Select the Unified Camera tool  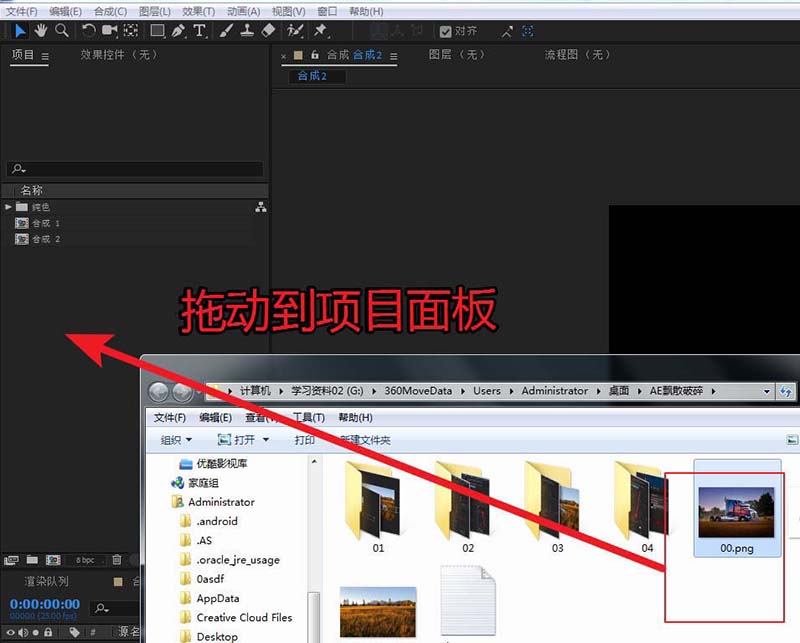pos(109,31)
